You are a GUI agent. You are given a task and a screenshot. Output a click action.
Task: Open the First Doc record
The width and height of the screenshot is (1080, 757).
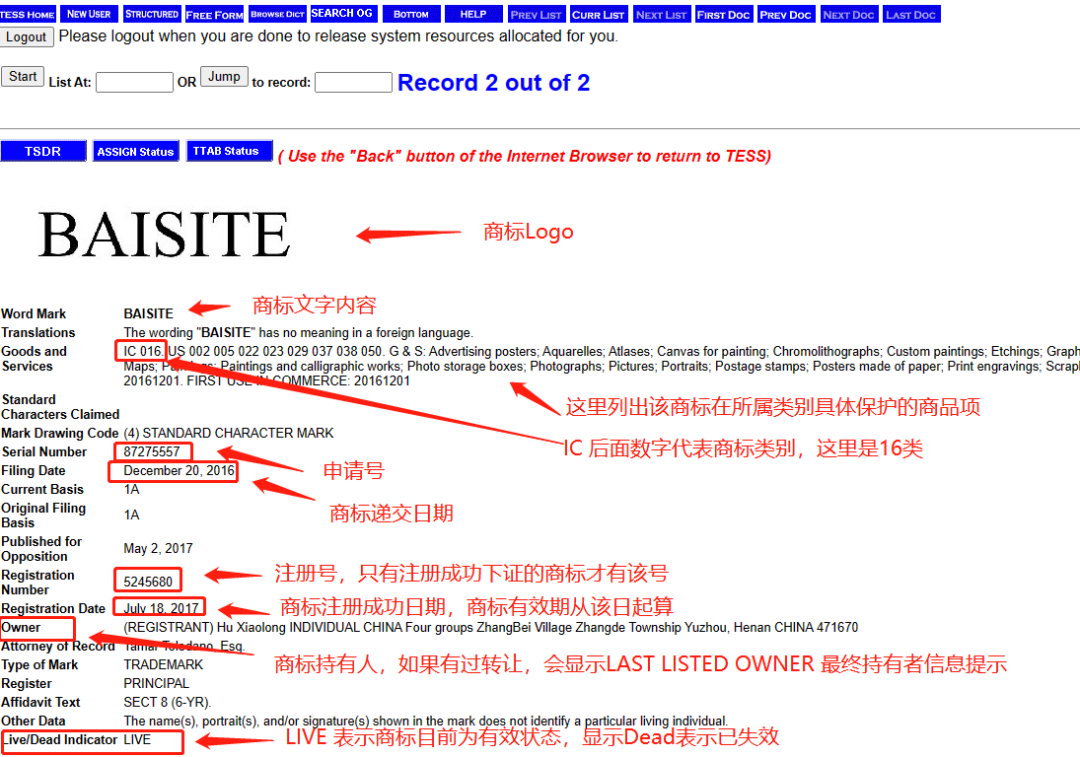tap(723, 13)
